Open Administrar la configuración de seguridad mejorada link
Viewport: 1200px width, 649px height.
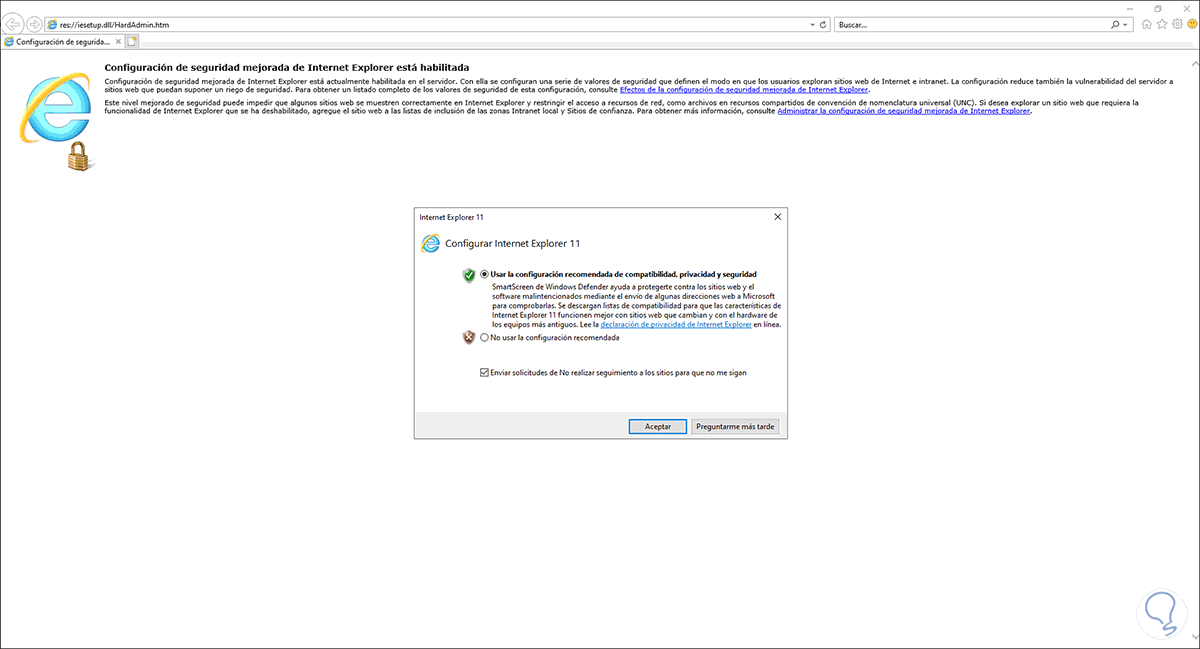(903, 111)
